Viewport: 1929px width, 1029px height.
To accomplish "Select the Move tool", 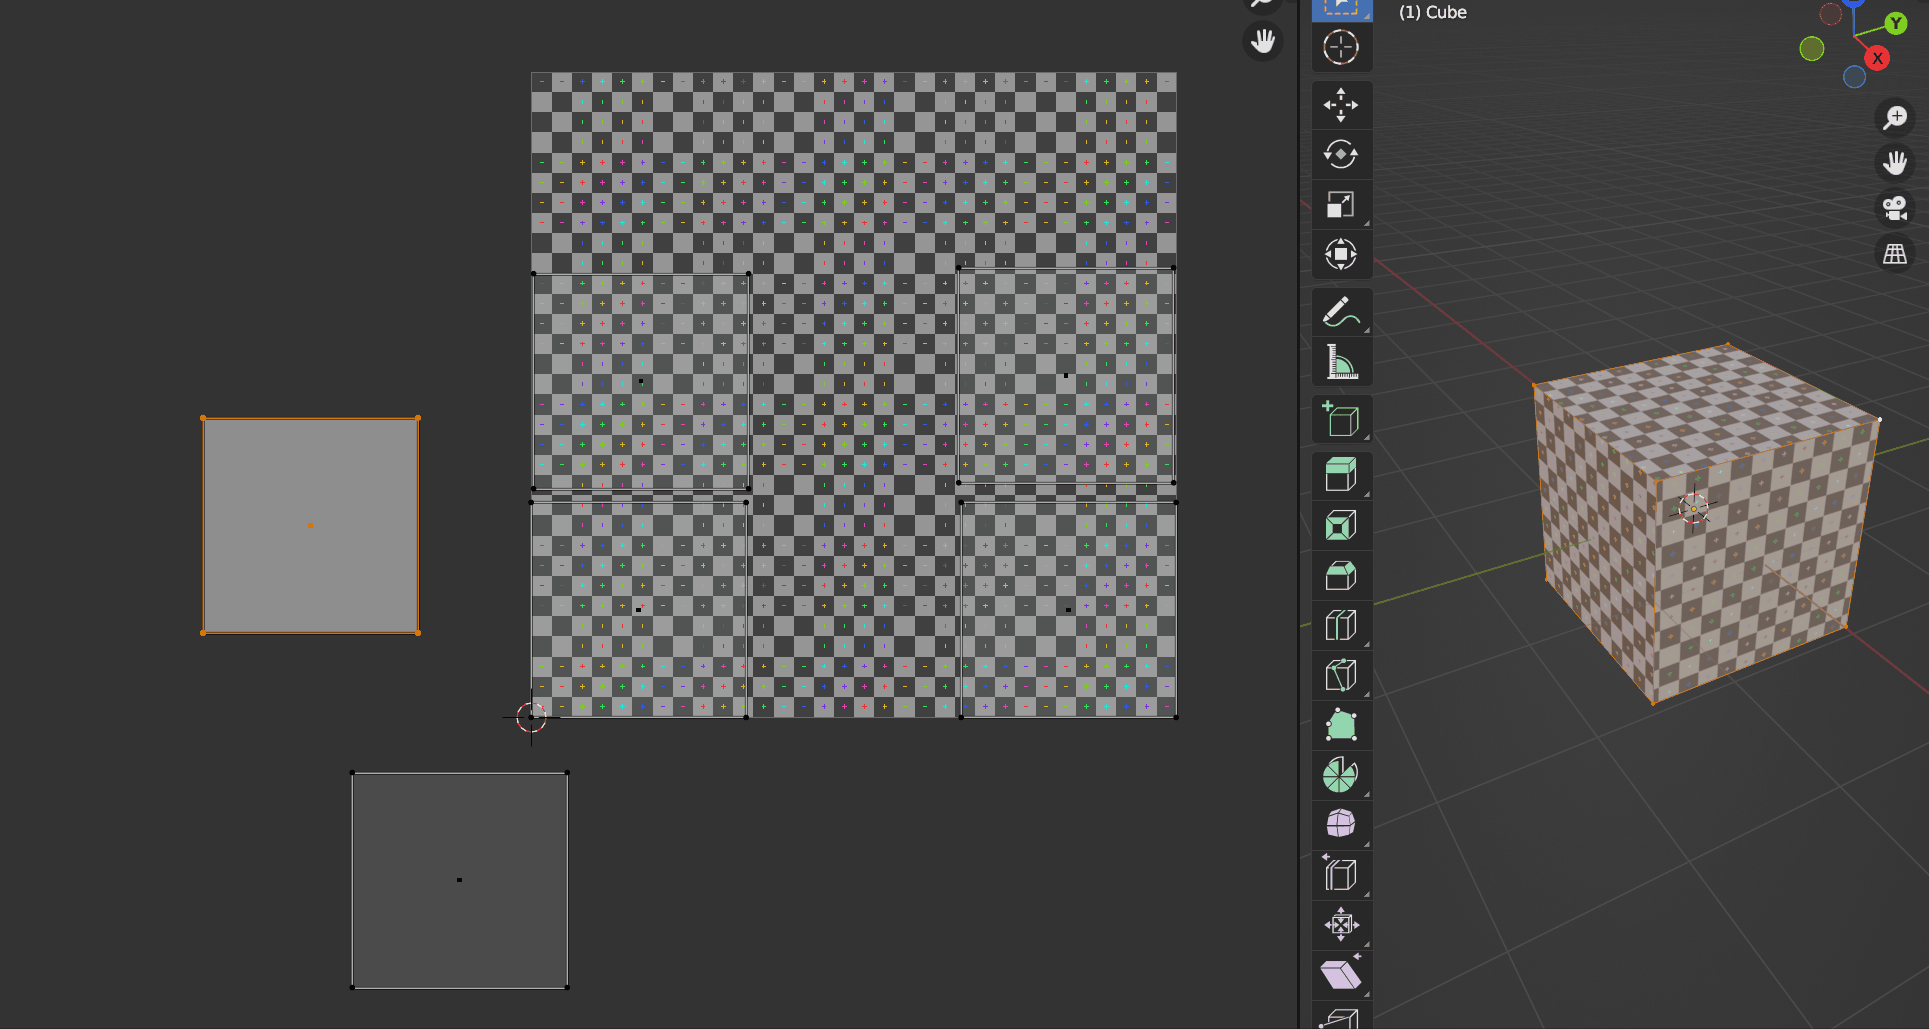I will point(1341,105).
